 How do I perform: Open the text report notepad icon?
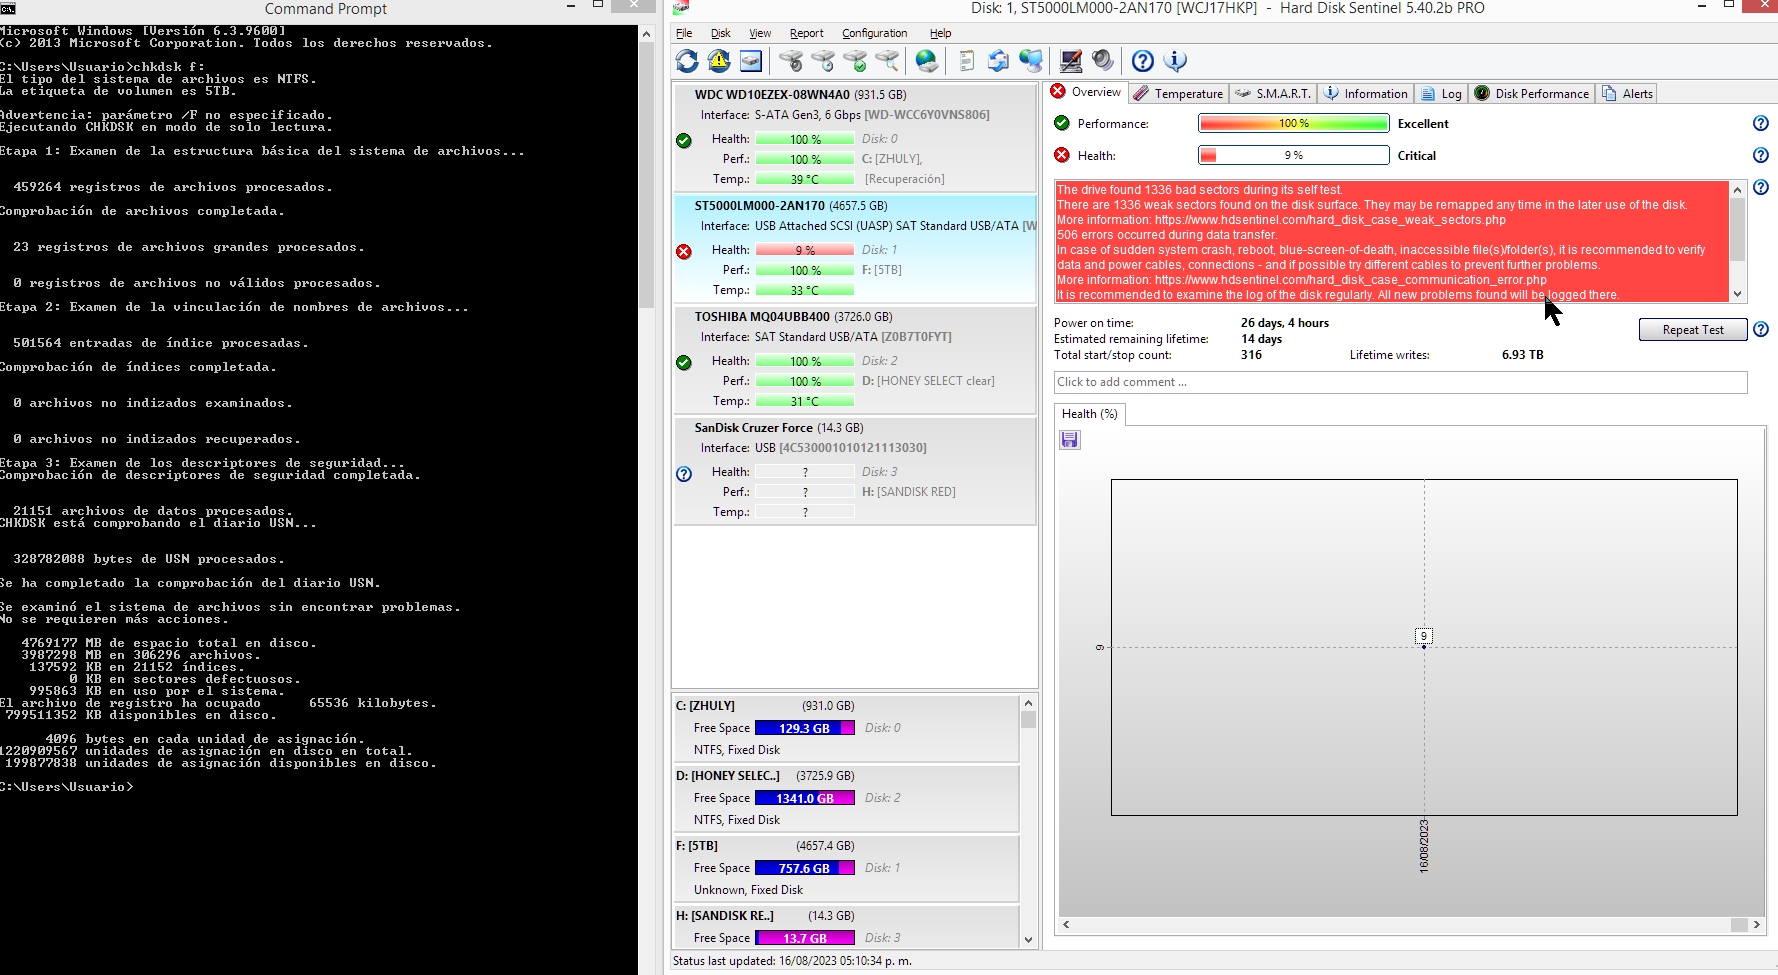click(x=966, y=61)
